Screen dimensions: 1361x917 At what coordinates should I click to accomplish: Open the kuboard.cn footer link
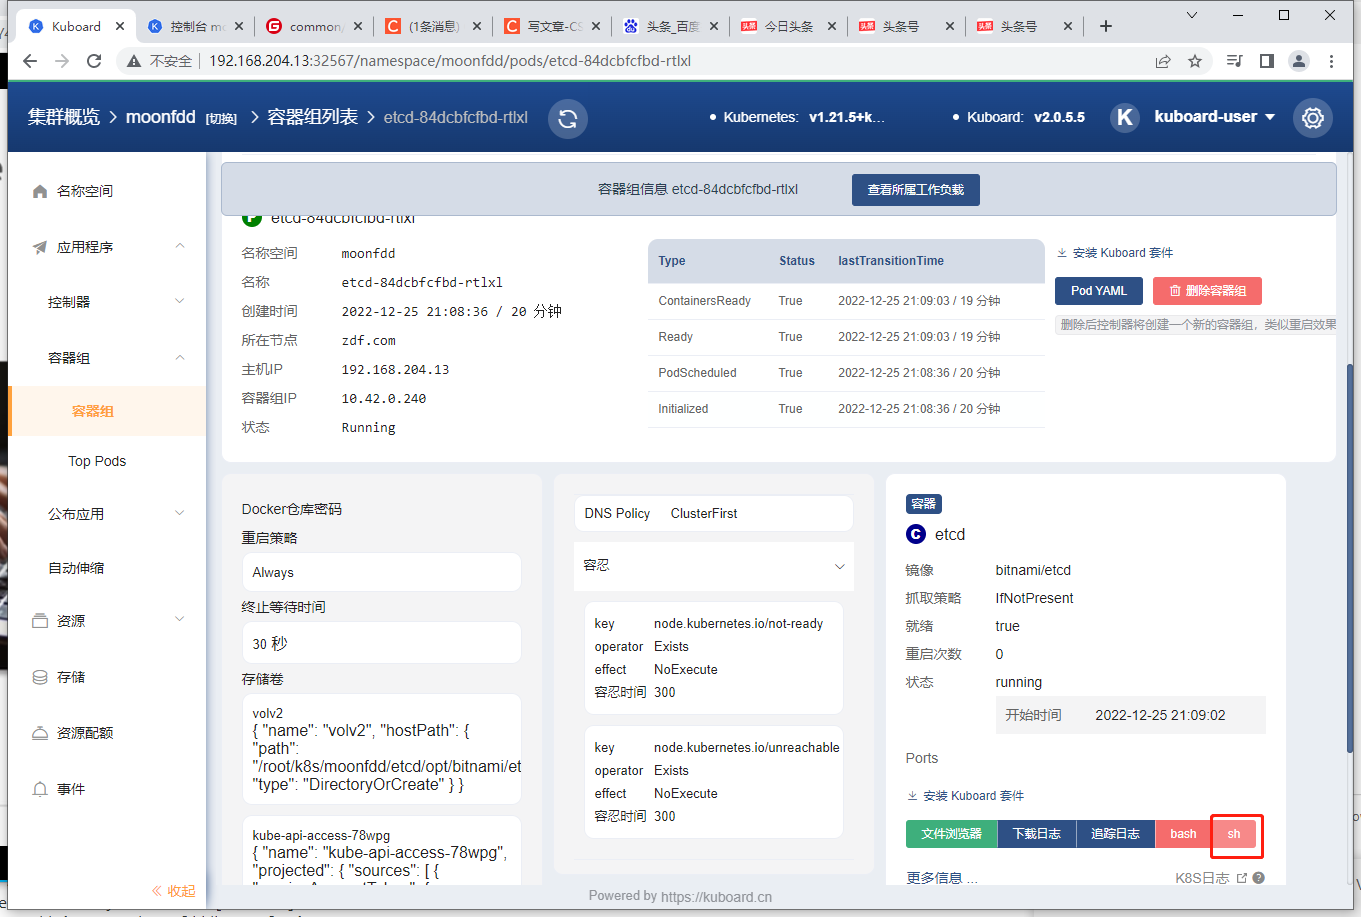coord(716,897)
